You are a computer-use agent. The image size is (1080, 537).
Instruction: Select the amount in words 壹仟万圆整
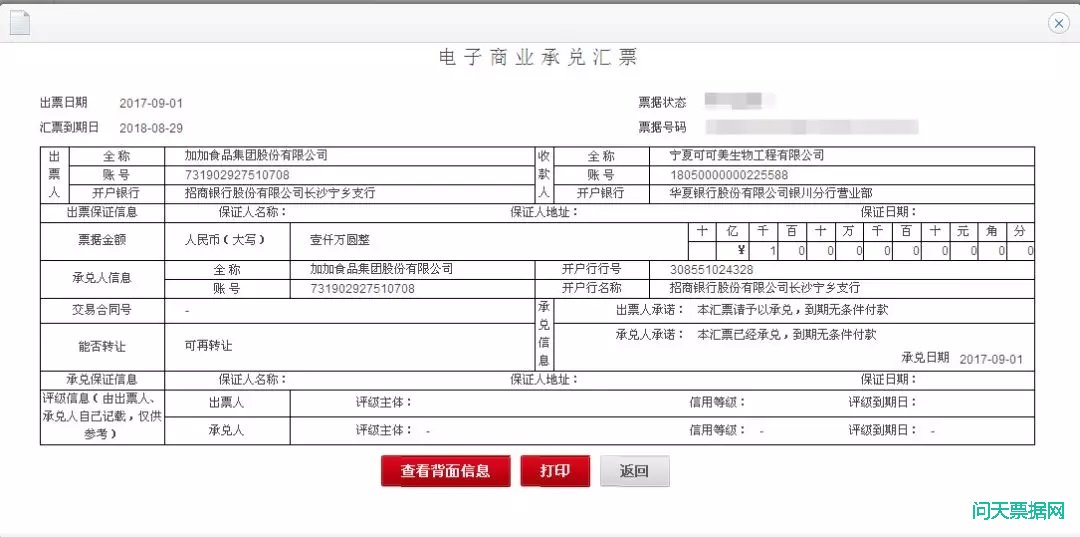[340, 241]
